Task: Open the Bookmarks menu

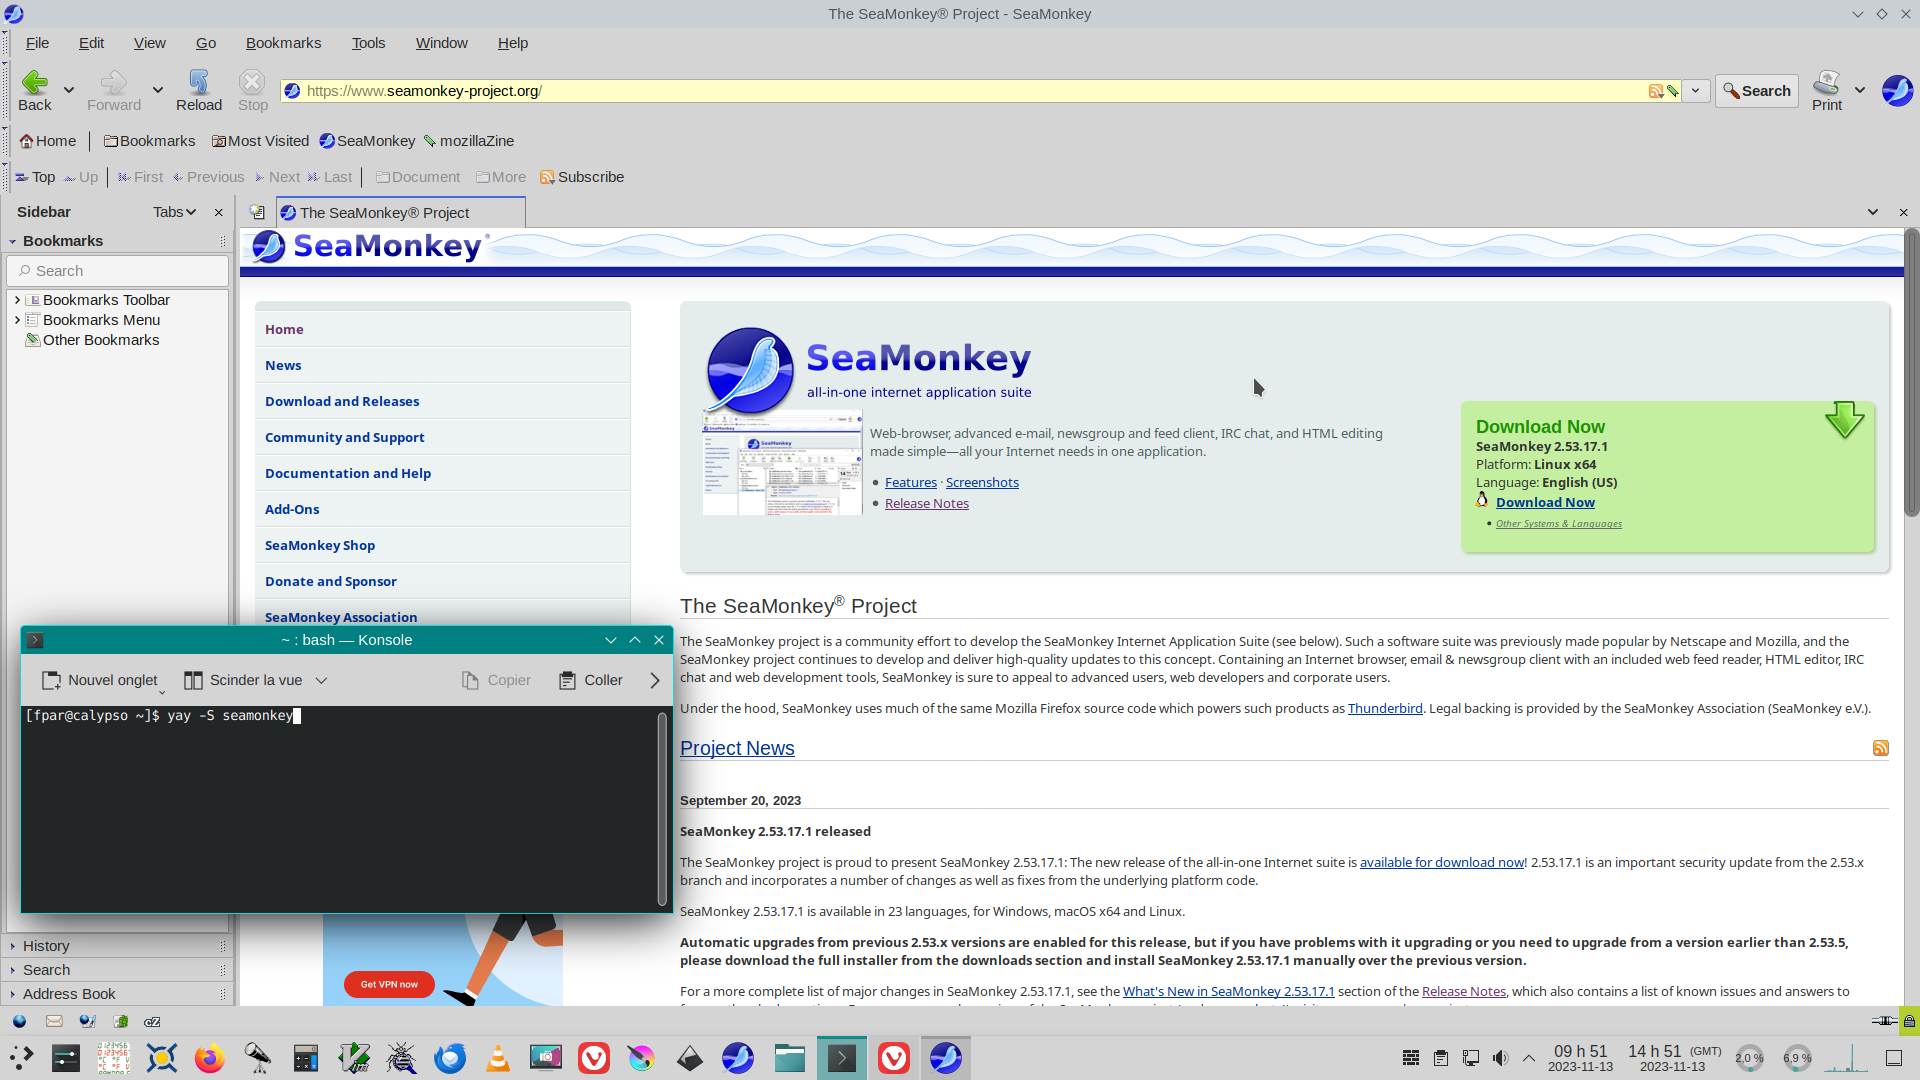Action: click(x=283, y=43)
